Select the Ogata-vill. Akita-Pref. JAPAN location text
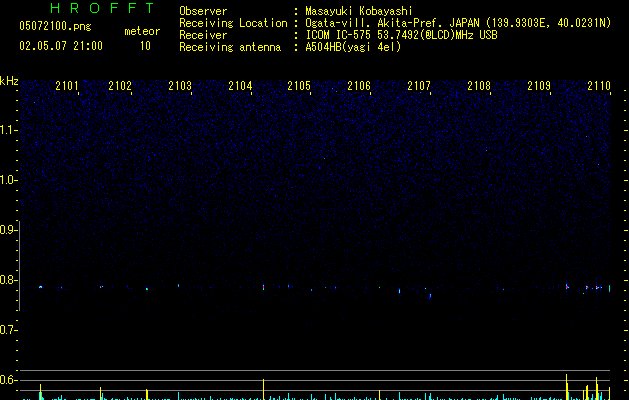Image resolution: width=629 pixels, height=400 pixels. (458, 23)
